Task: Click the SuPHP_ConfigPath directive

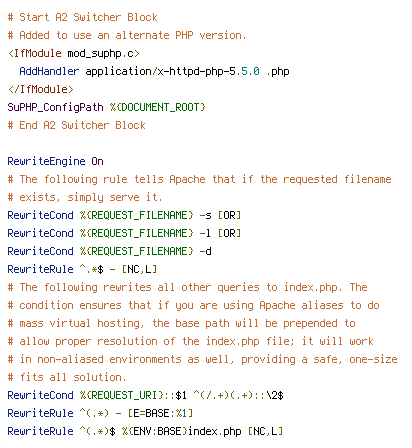Action: click(55, 107)
